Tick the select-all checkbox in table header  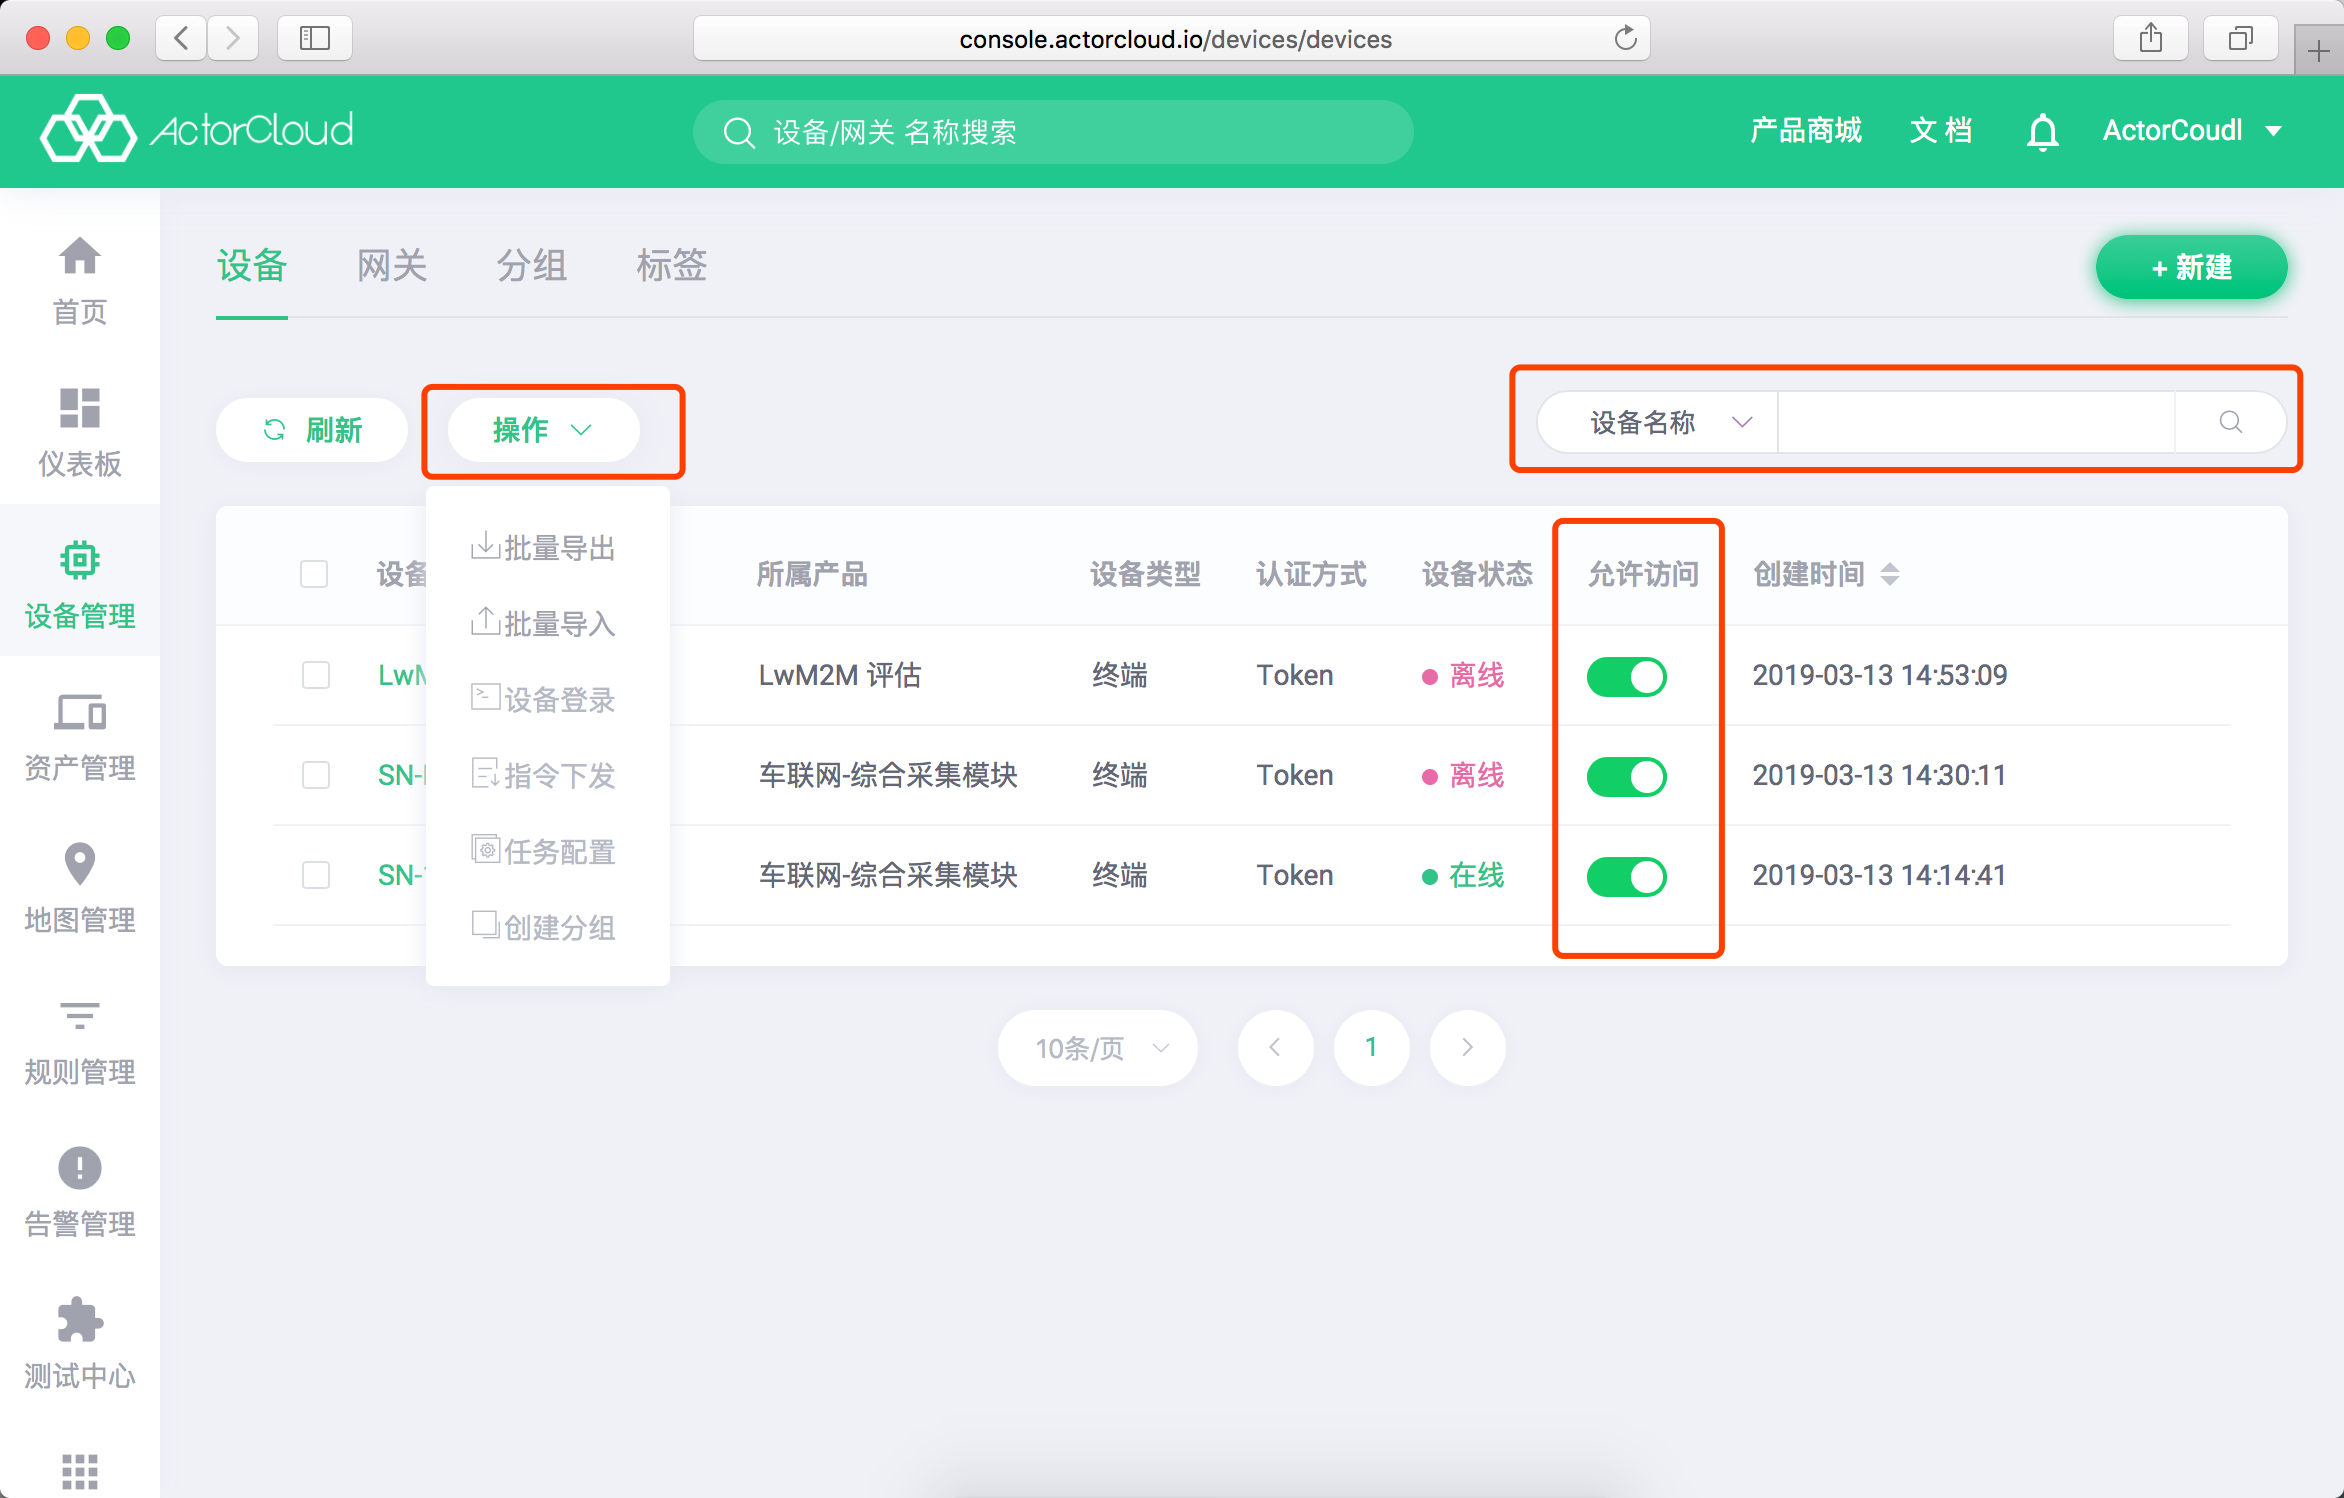tap(314, 574)
